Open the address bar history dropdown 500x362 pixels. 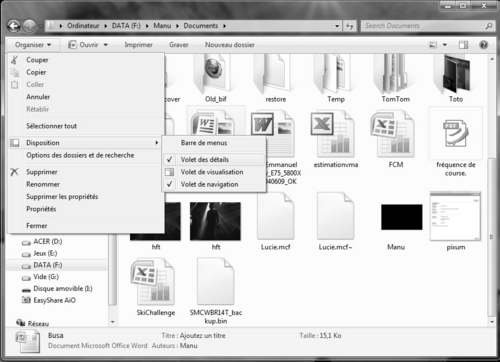click(x=337, y=26)
